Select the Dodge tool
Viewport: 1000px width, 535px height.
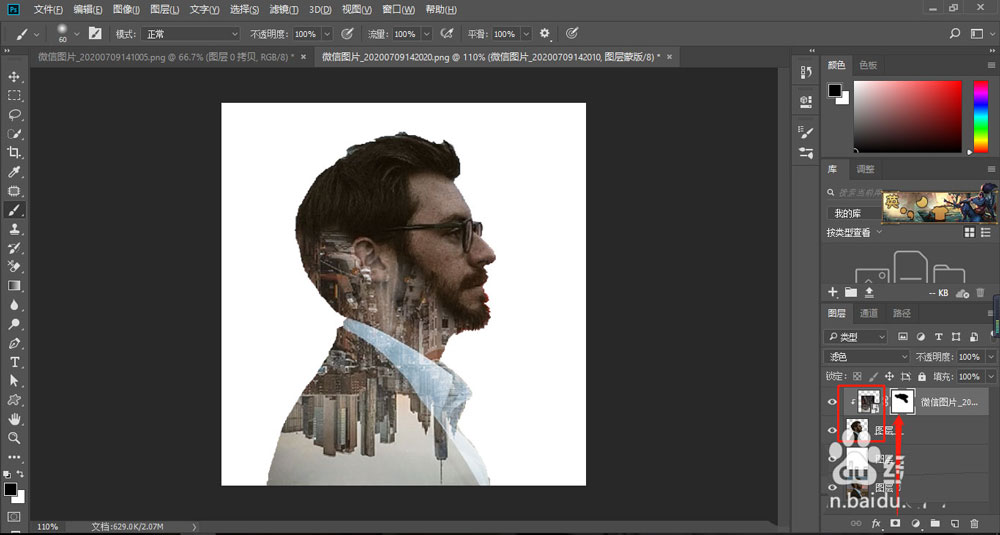(14, 324)
